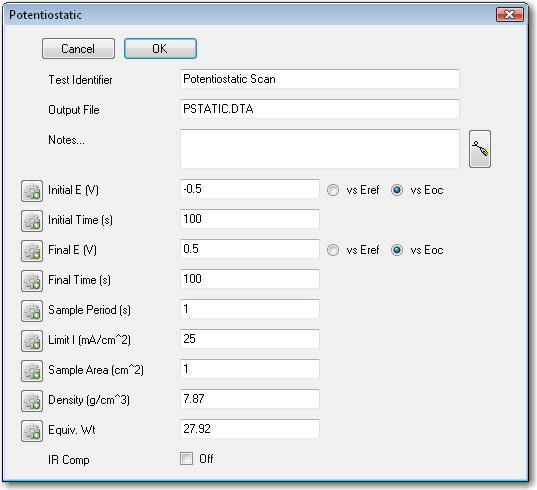This screenshot has height=490, width=537.
Task: Click the gear icon beside Limit I (mA/cm^2)
Action: tap(32, 341)
